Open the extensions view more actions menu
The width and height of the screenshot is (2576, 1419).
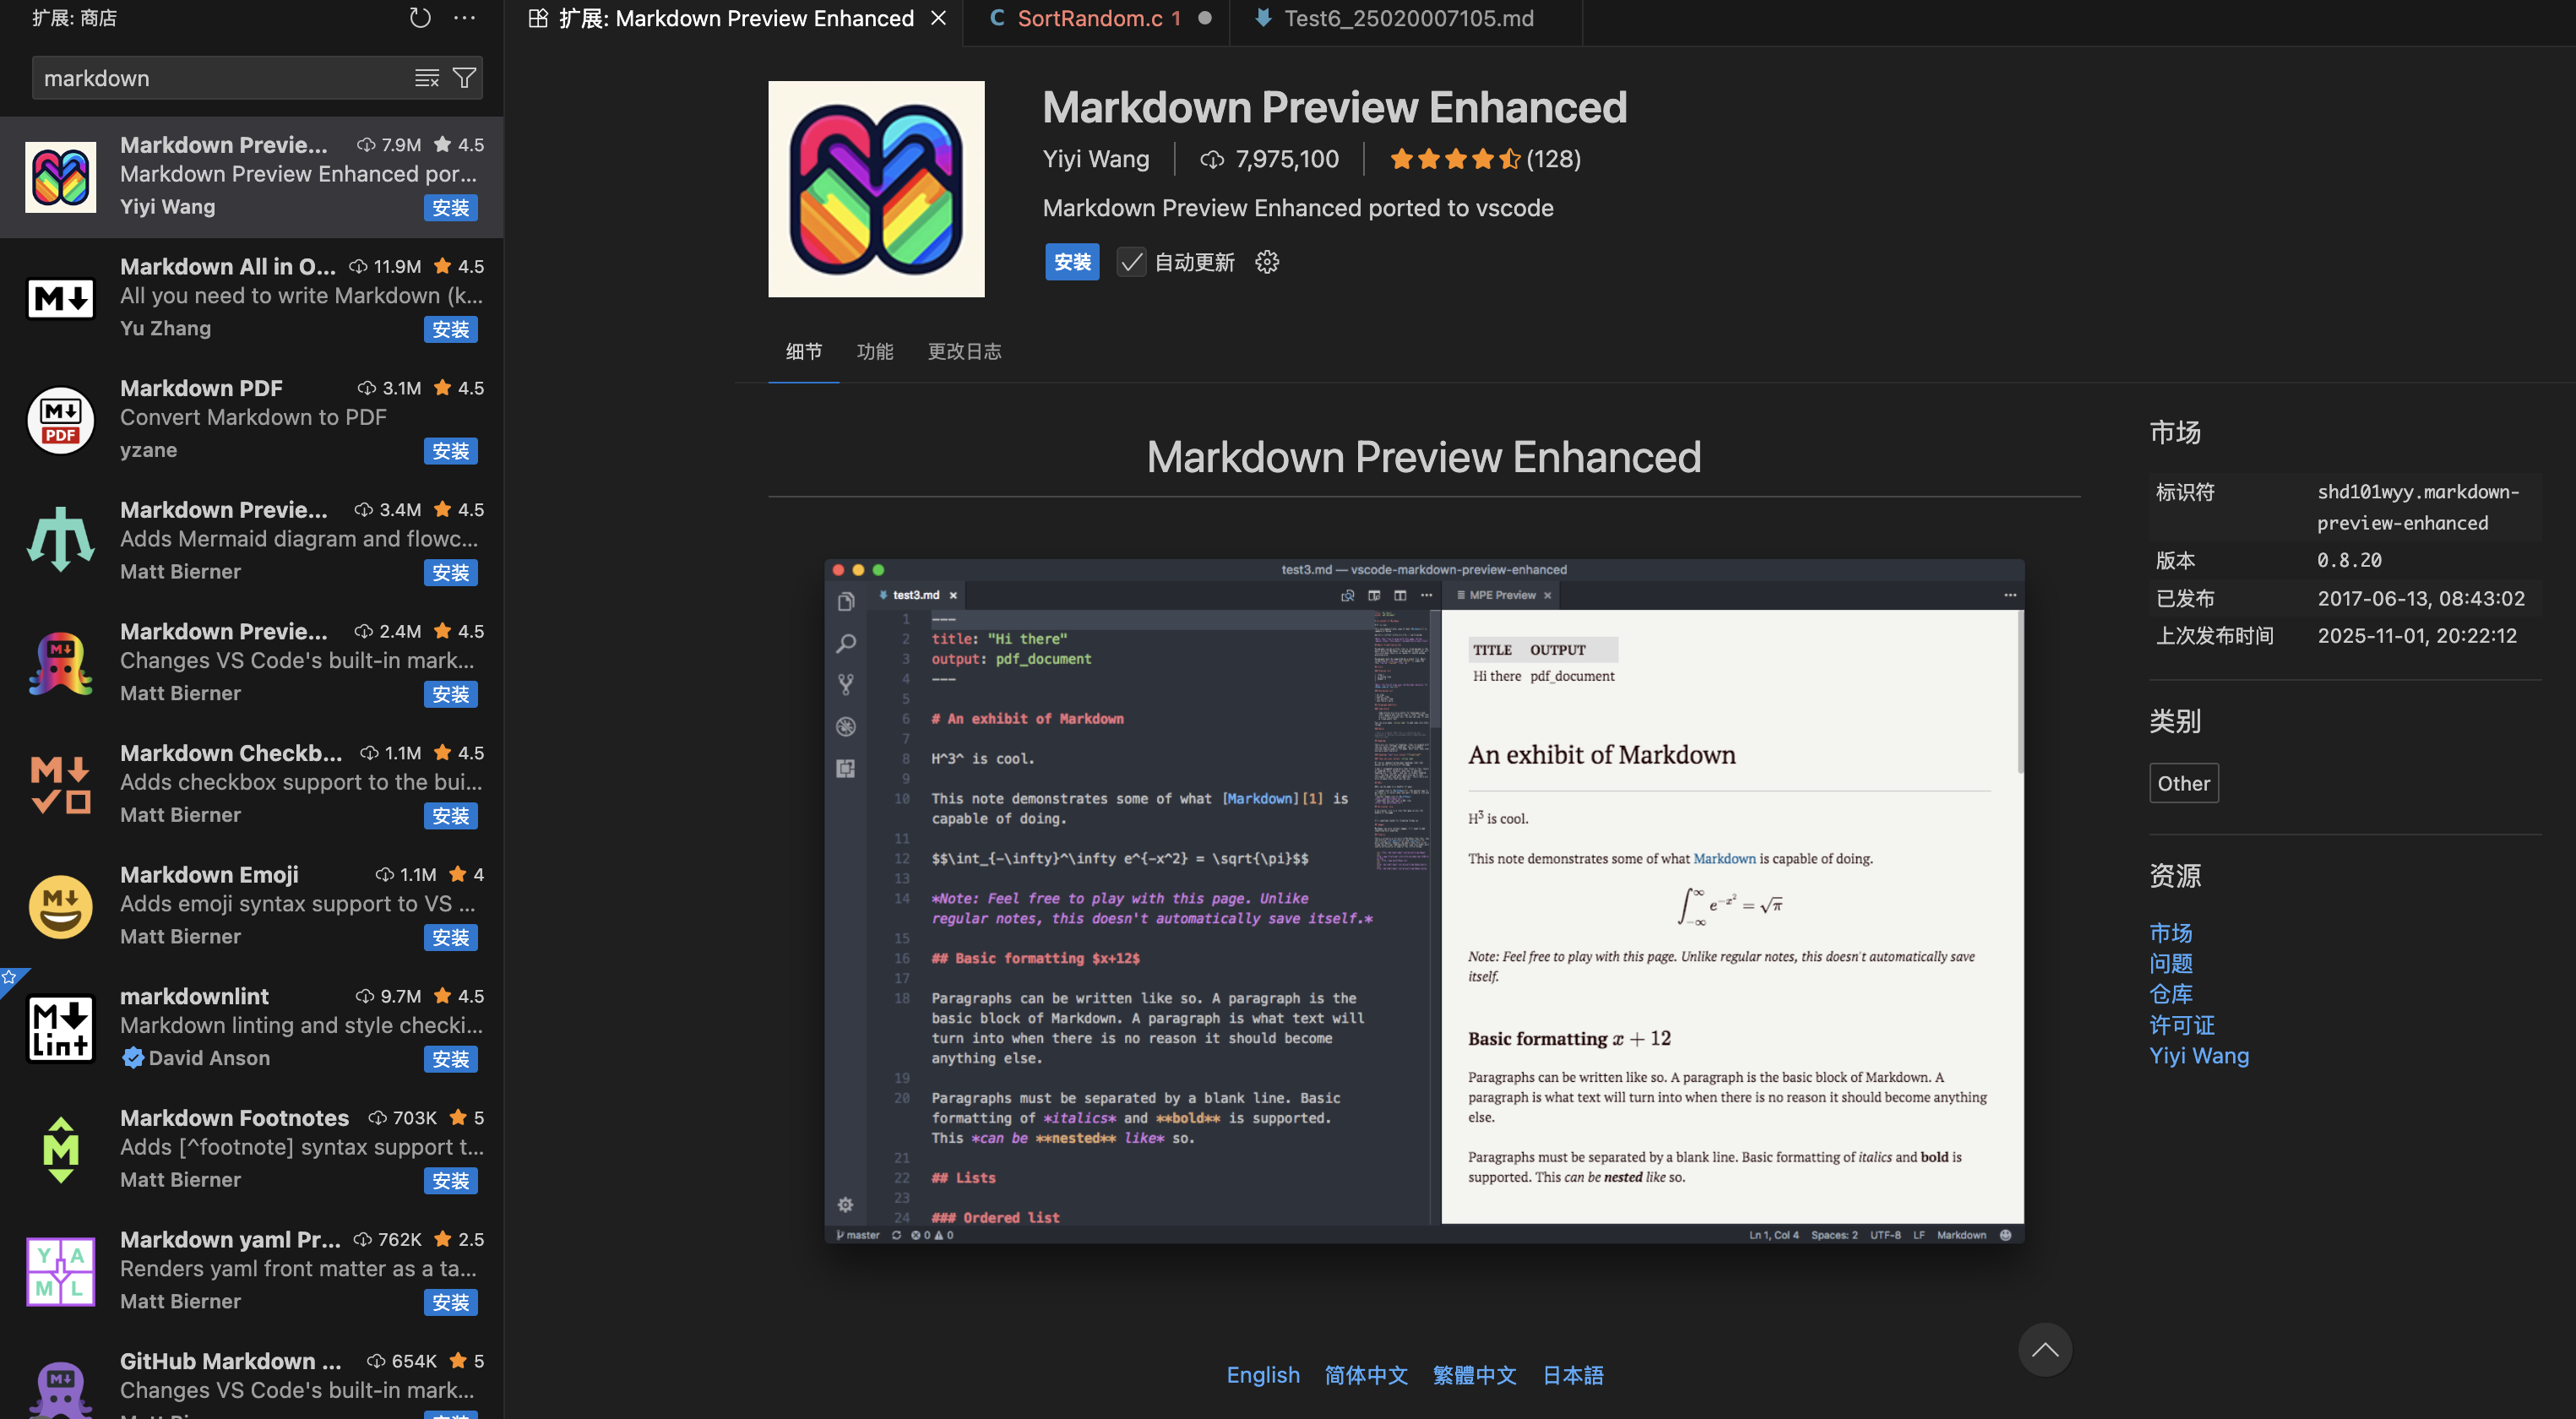click(465, 18)
